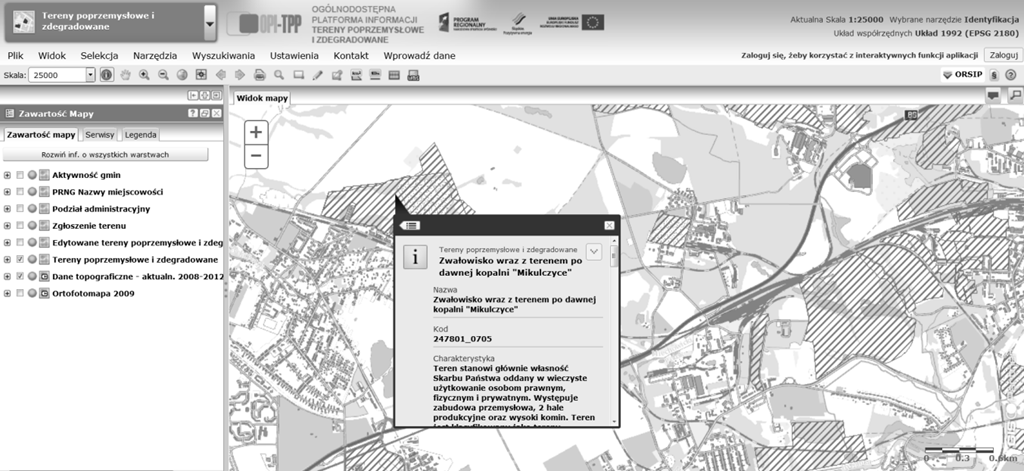This screenshot has height=471, width=1024.
Task: Expand the PRNG Nazwy miejscowości node
Action: coord(7,192)
